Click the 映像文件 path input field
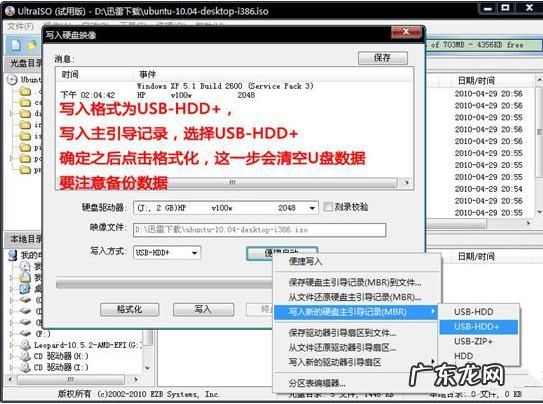 click(x=259, y=230)
